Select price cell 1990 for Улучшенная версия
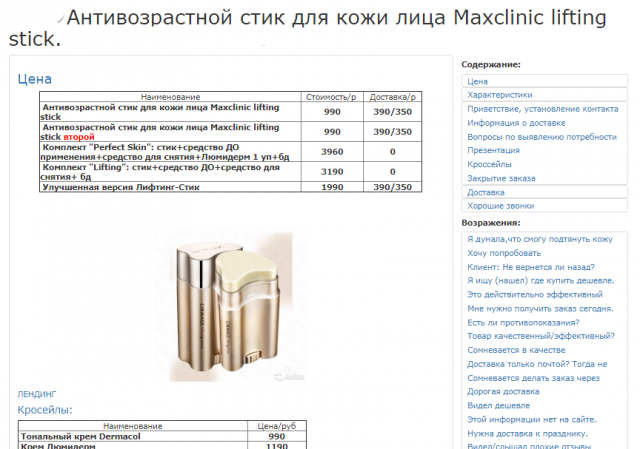This screenshot has width=640, height=449. (x=332, y=187)
